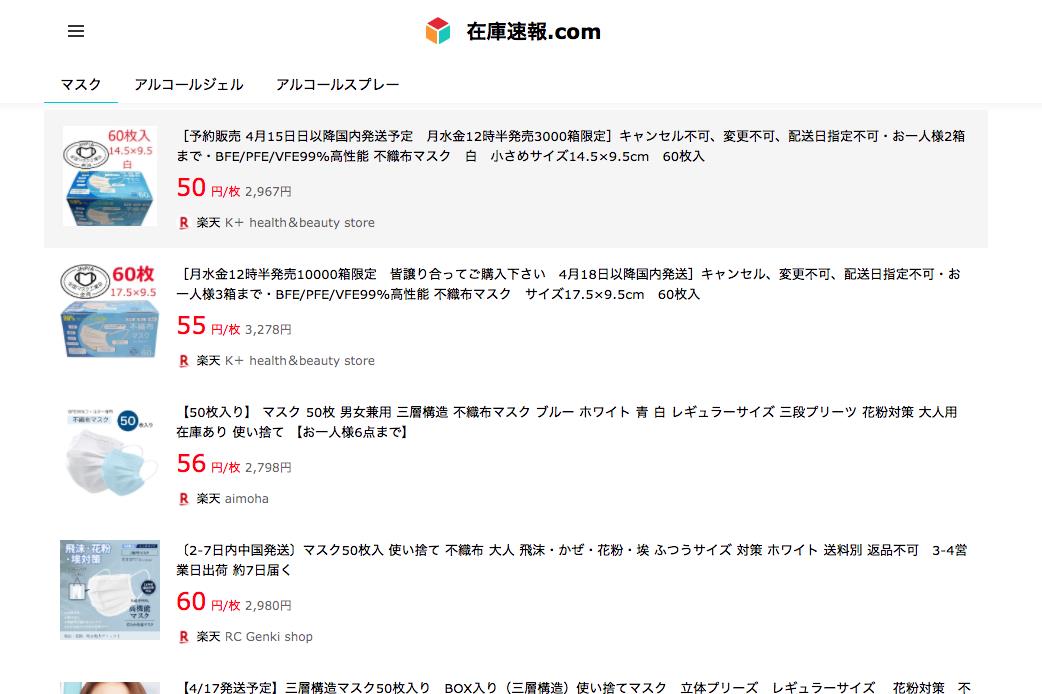Click the 在庫速報.com site title text

534,31
